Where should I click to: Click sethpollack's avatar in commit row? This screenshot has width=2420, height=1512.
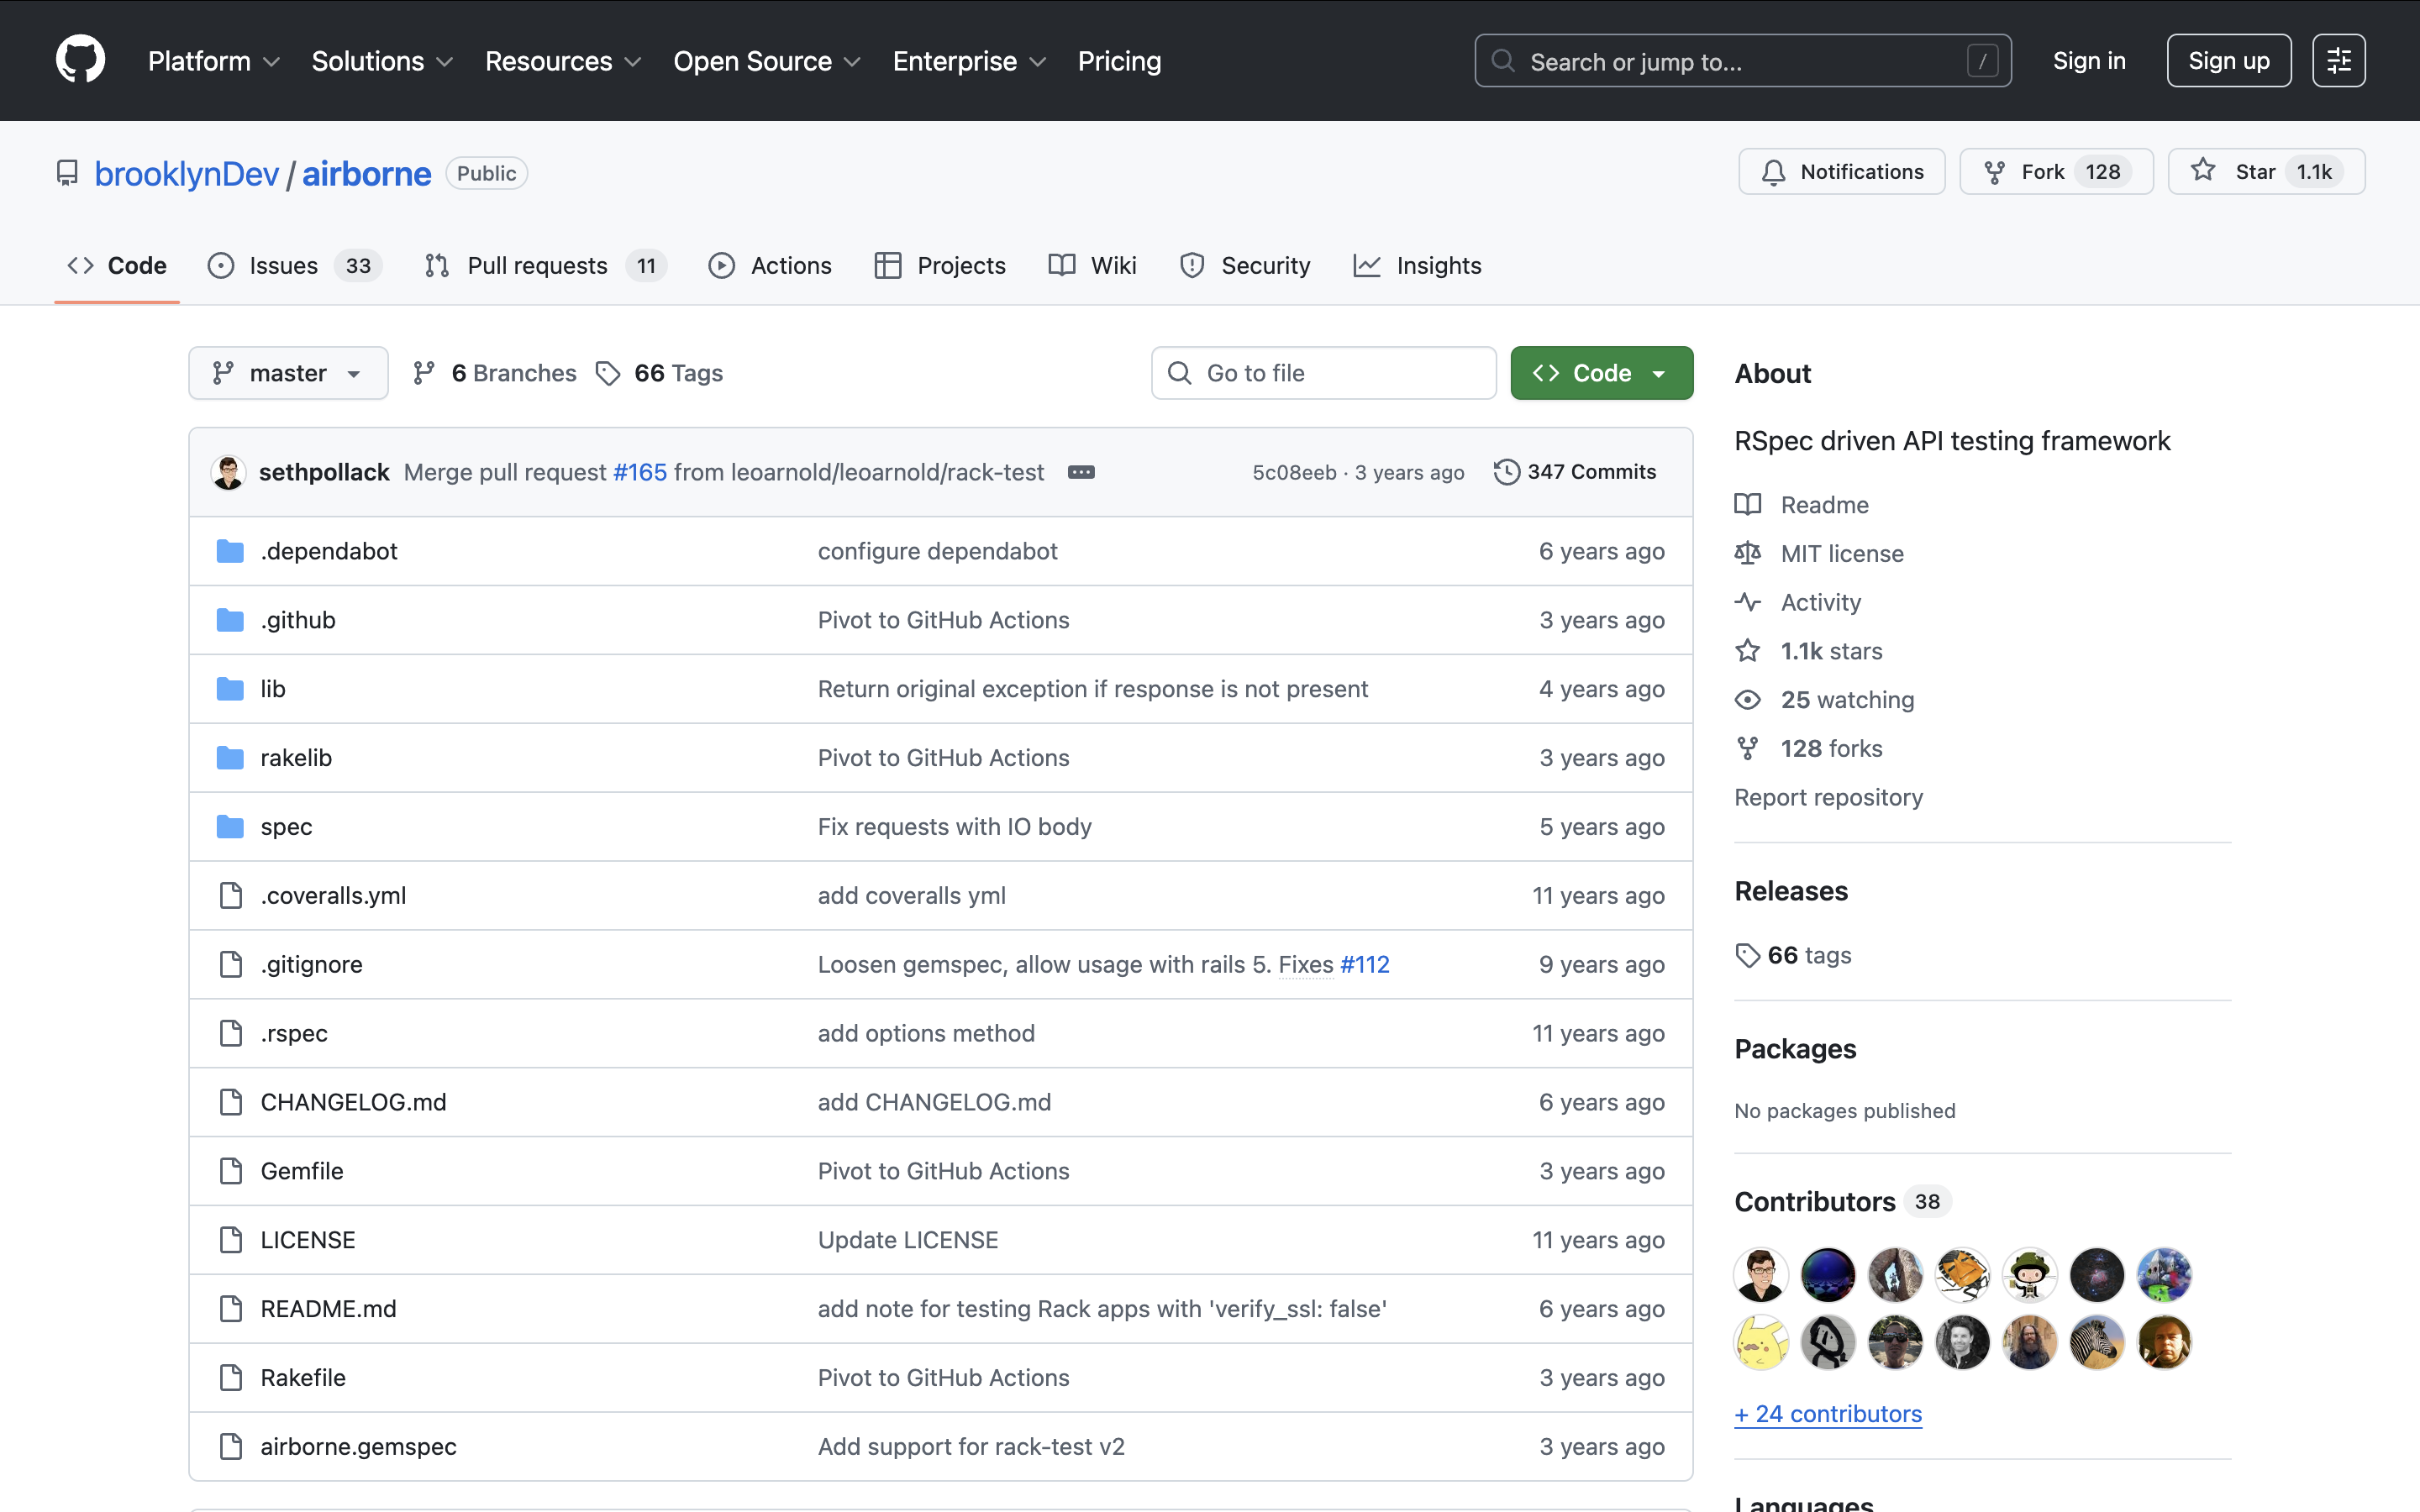click(228, 472)
